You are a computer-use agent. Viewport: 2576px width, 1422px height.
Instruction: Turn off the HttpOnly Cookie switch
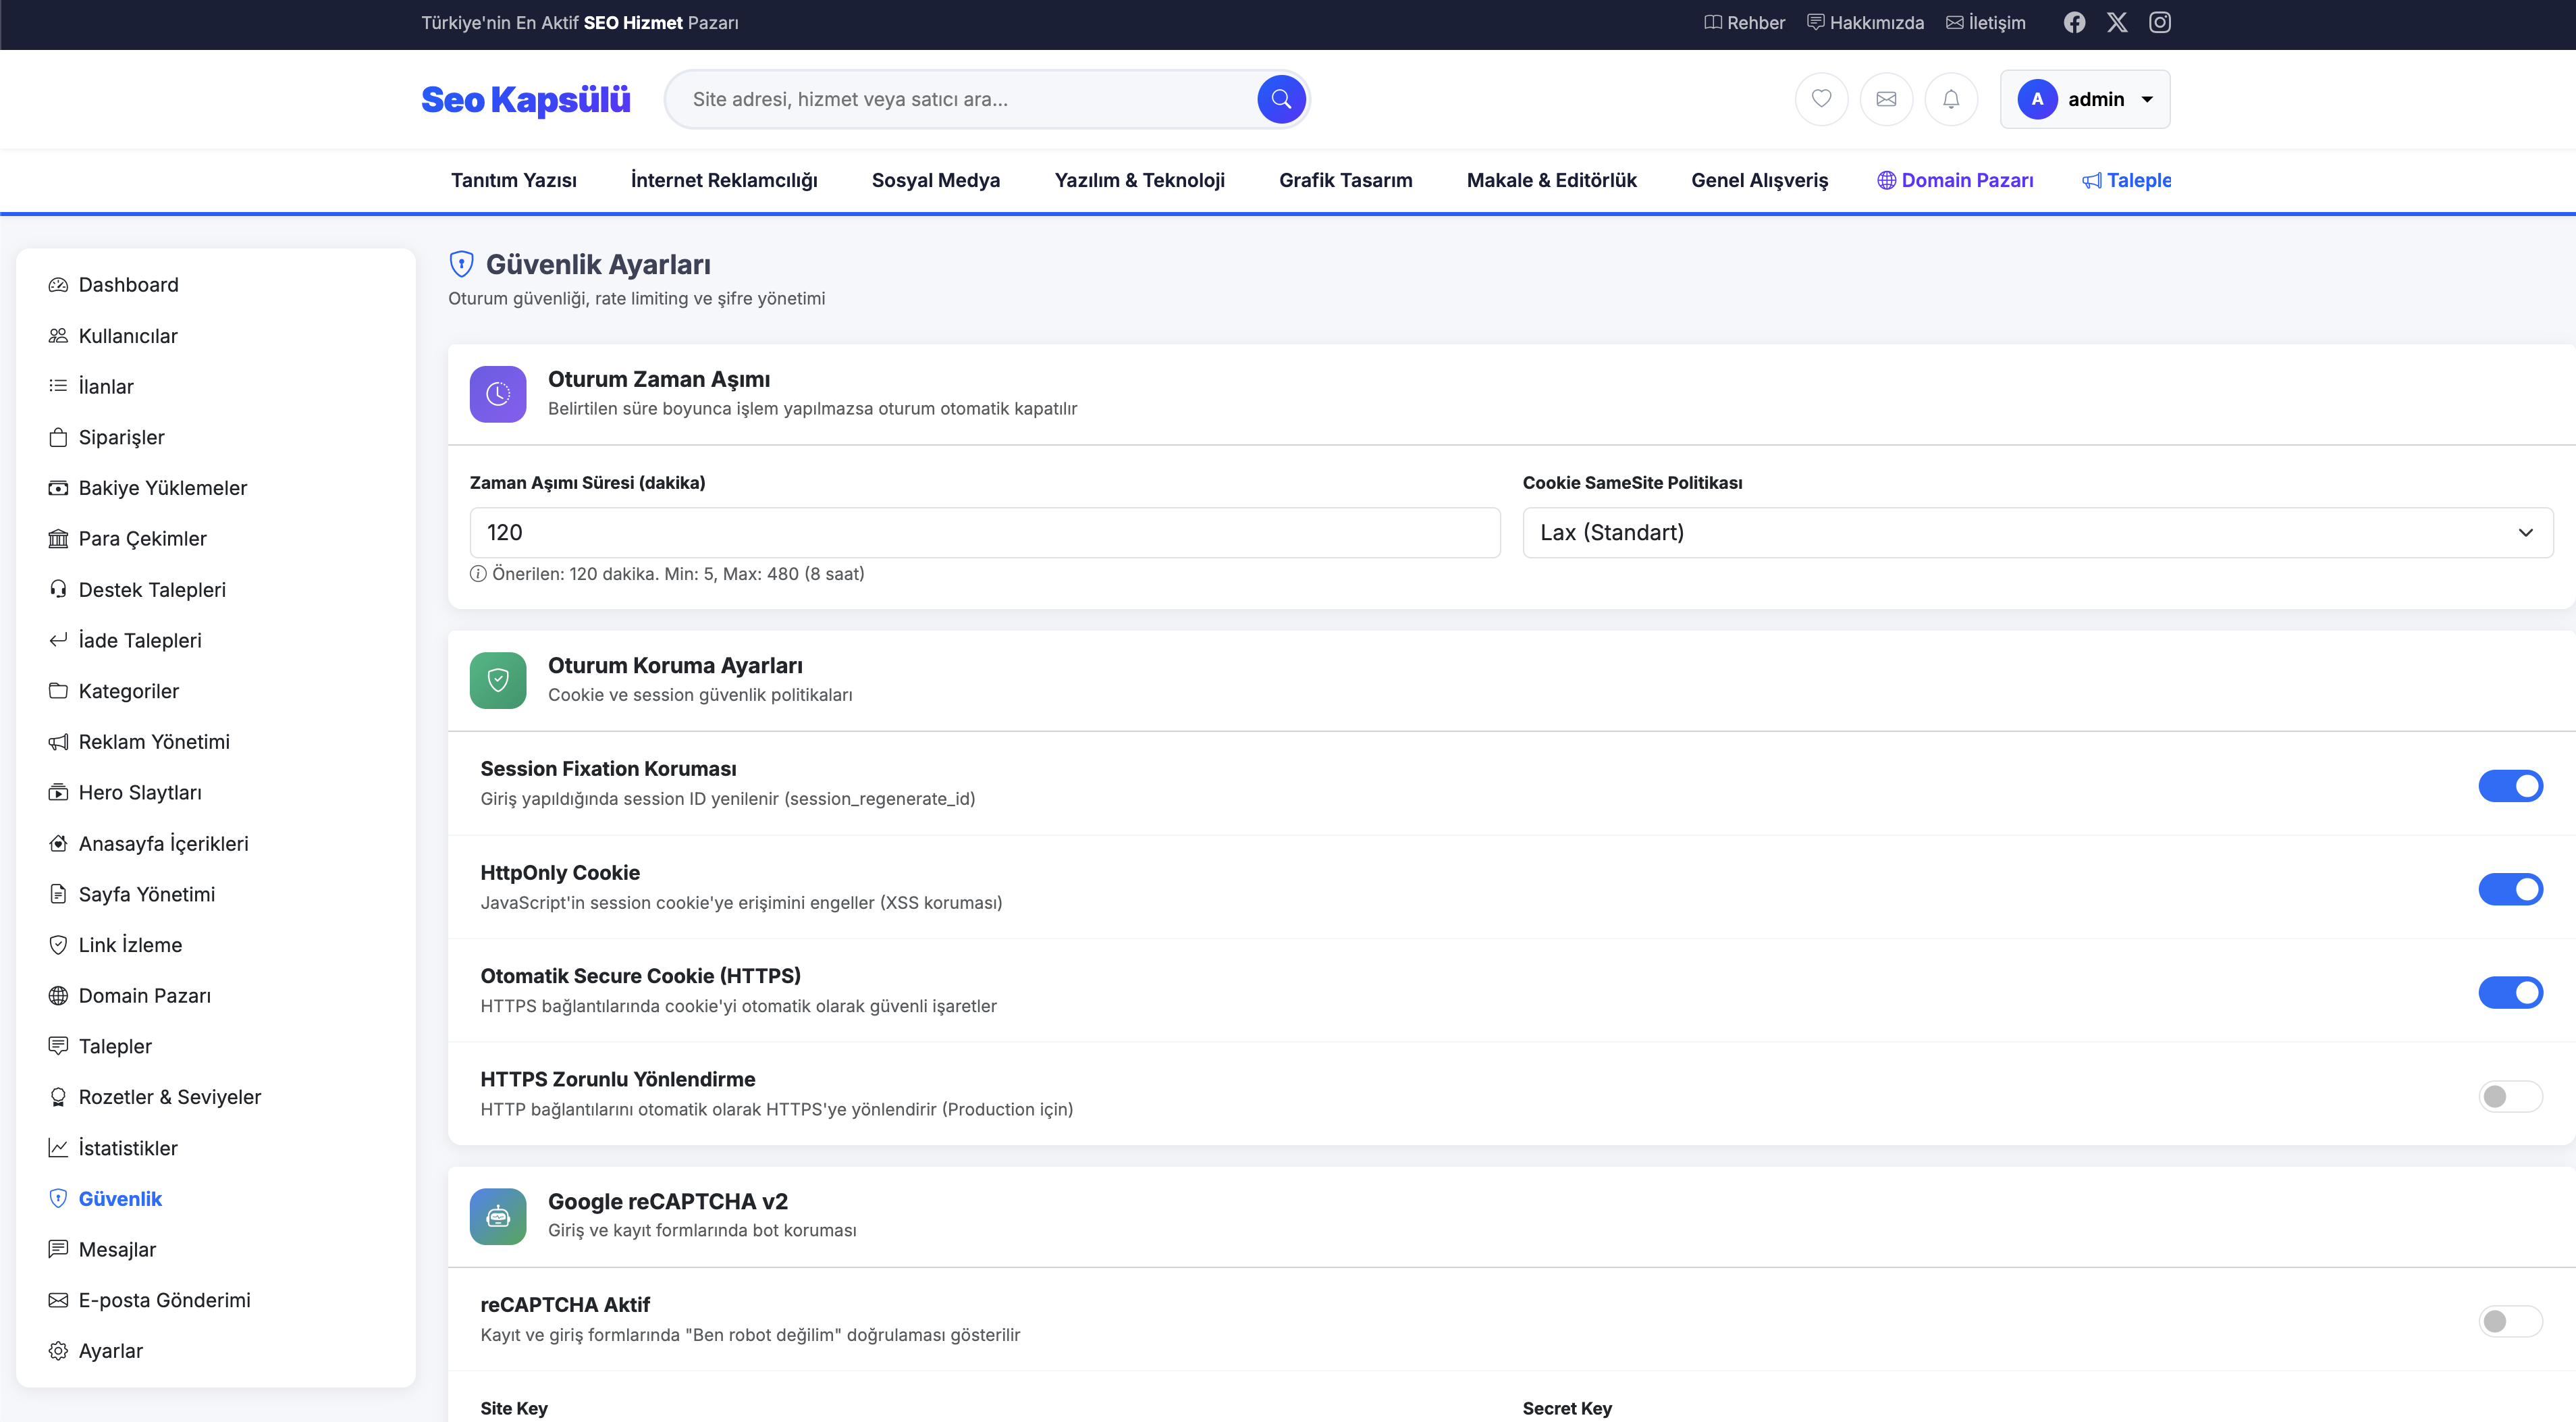[x=2510, y=889]
